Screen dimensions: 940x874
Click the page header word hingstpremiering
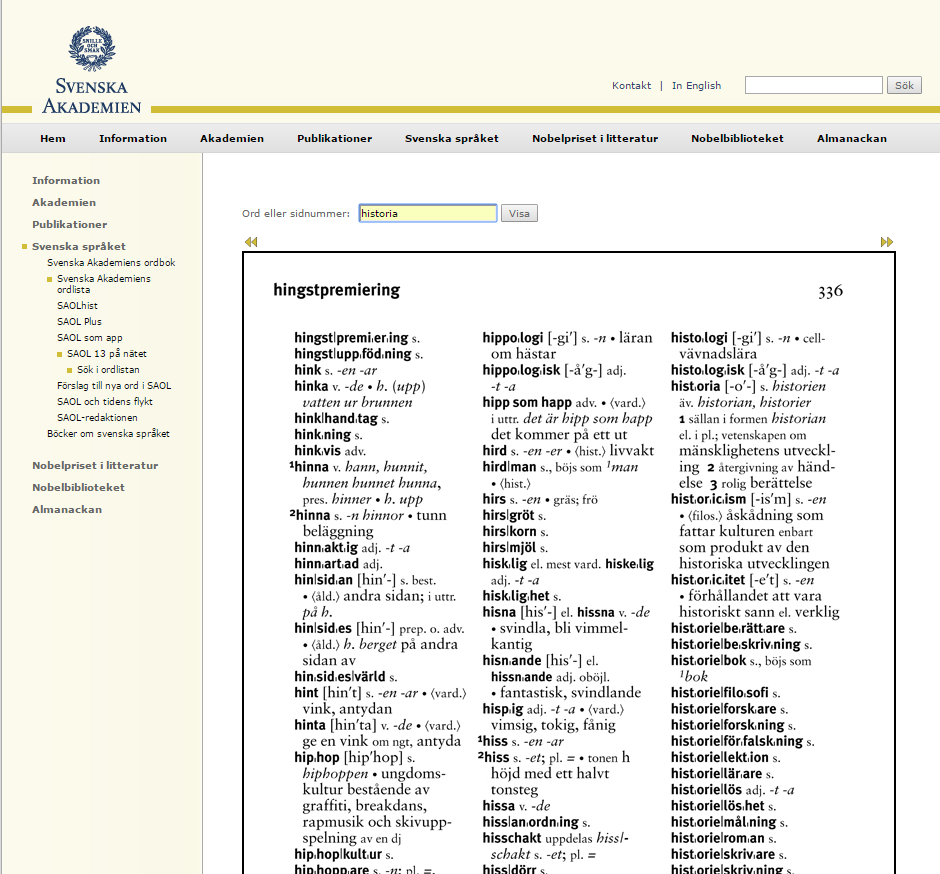coord(337,291)
